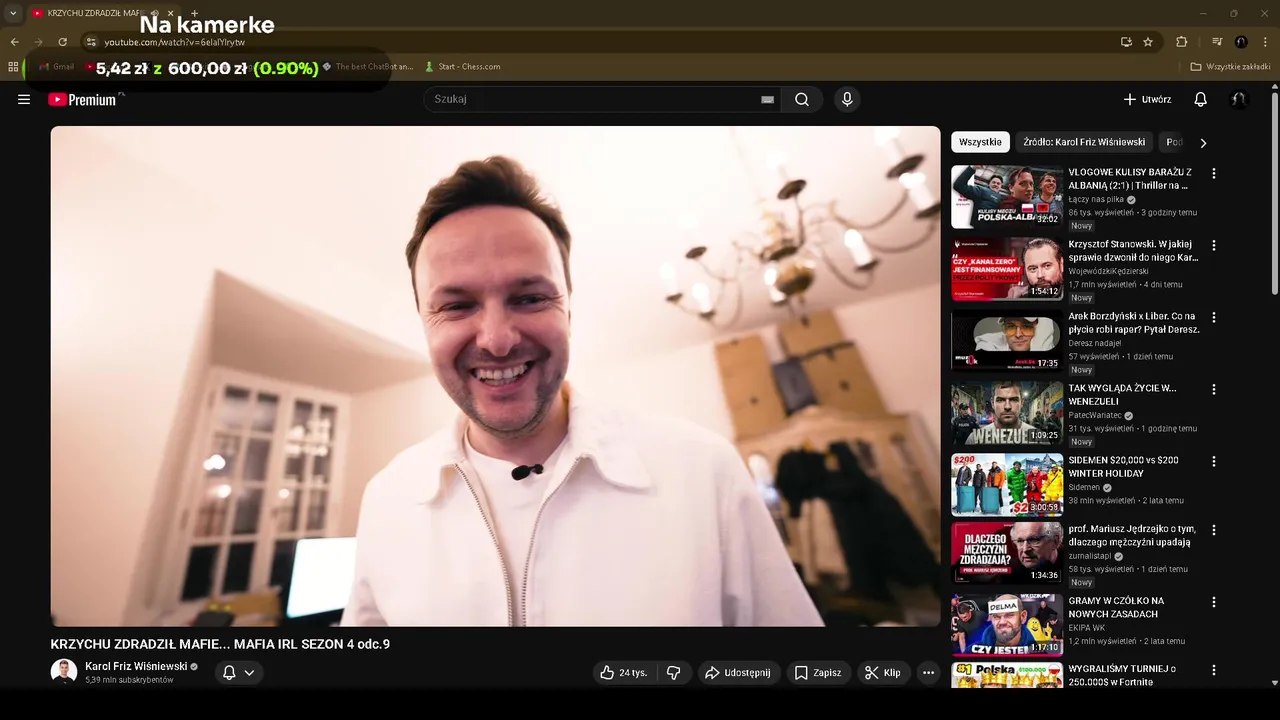Screen dimensions: 1280x720
Task: Open options for TAK WYGLĄDA ŻYCIE W WENEZUELI
Action: click(x=1214, y=389)
